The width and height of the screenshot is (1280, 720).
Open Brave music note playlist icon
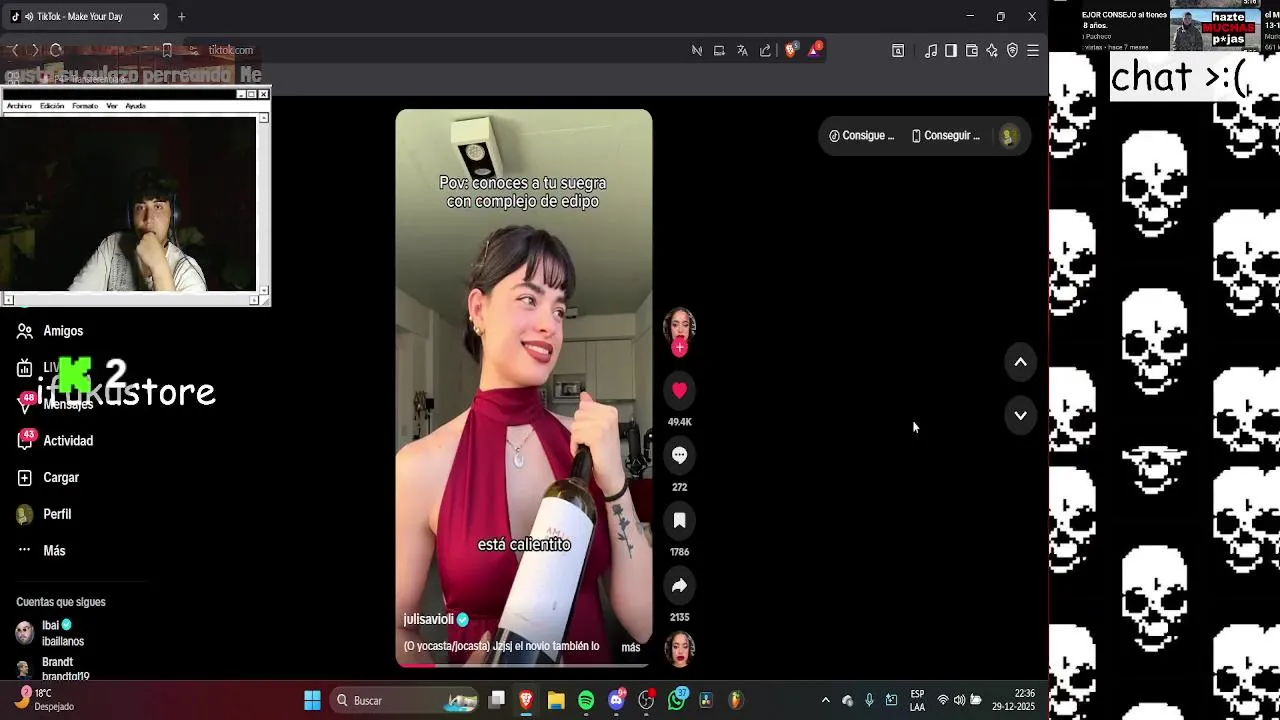931,50
